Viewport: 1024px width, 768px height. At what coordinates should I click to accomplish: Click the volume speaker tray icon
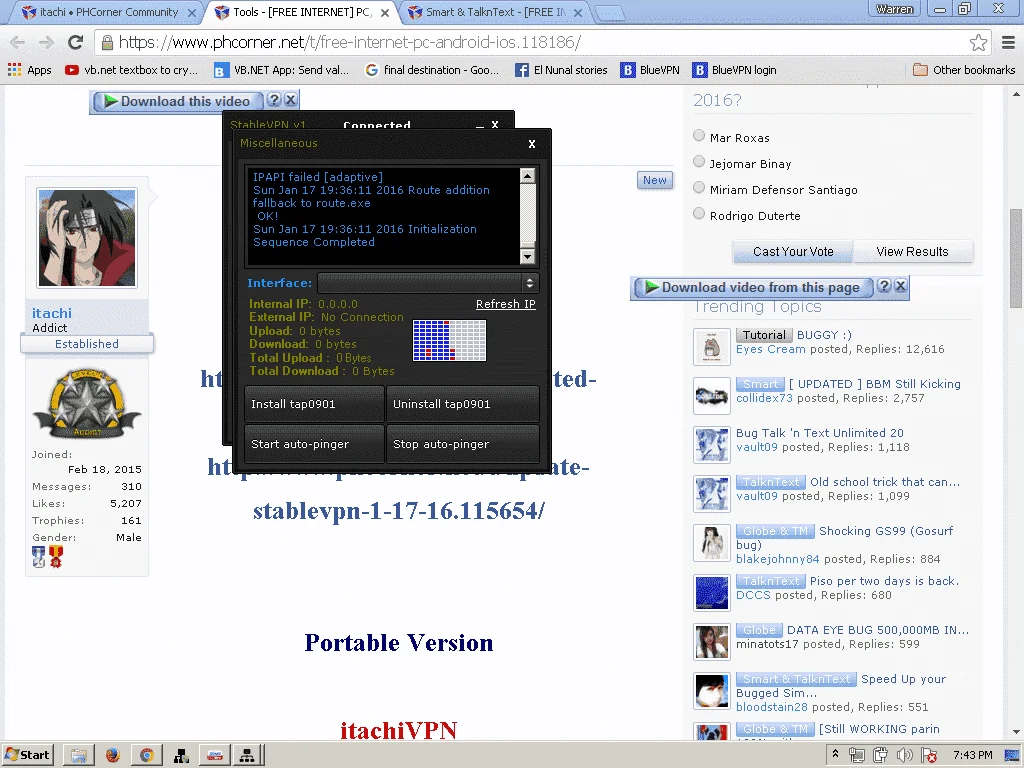pyautogui.click(x=904, y=756)
